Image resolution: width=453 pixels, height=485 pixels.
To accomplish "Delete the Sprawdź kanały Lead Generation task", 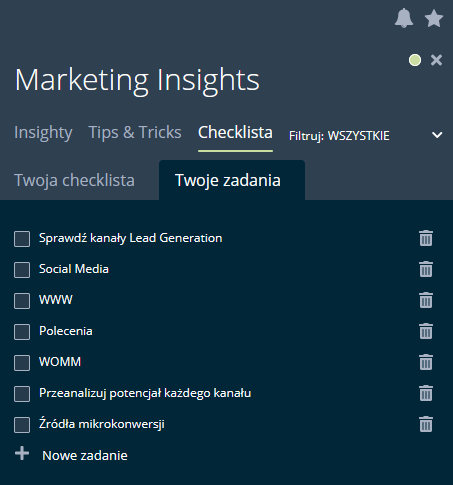I will (x=426, y=238).
